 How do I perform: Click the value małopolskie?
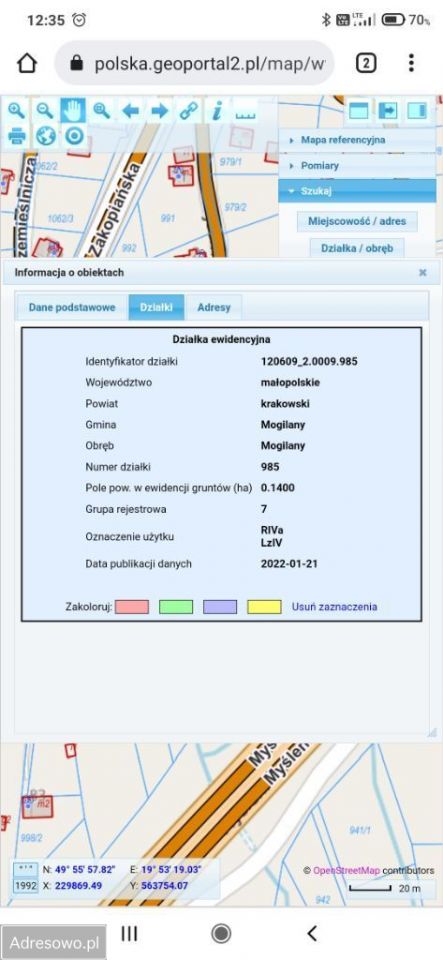coord(290,383)
